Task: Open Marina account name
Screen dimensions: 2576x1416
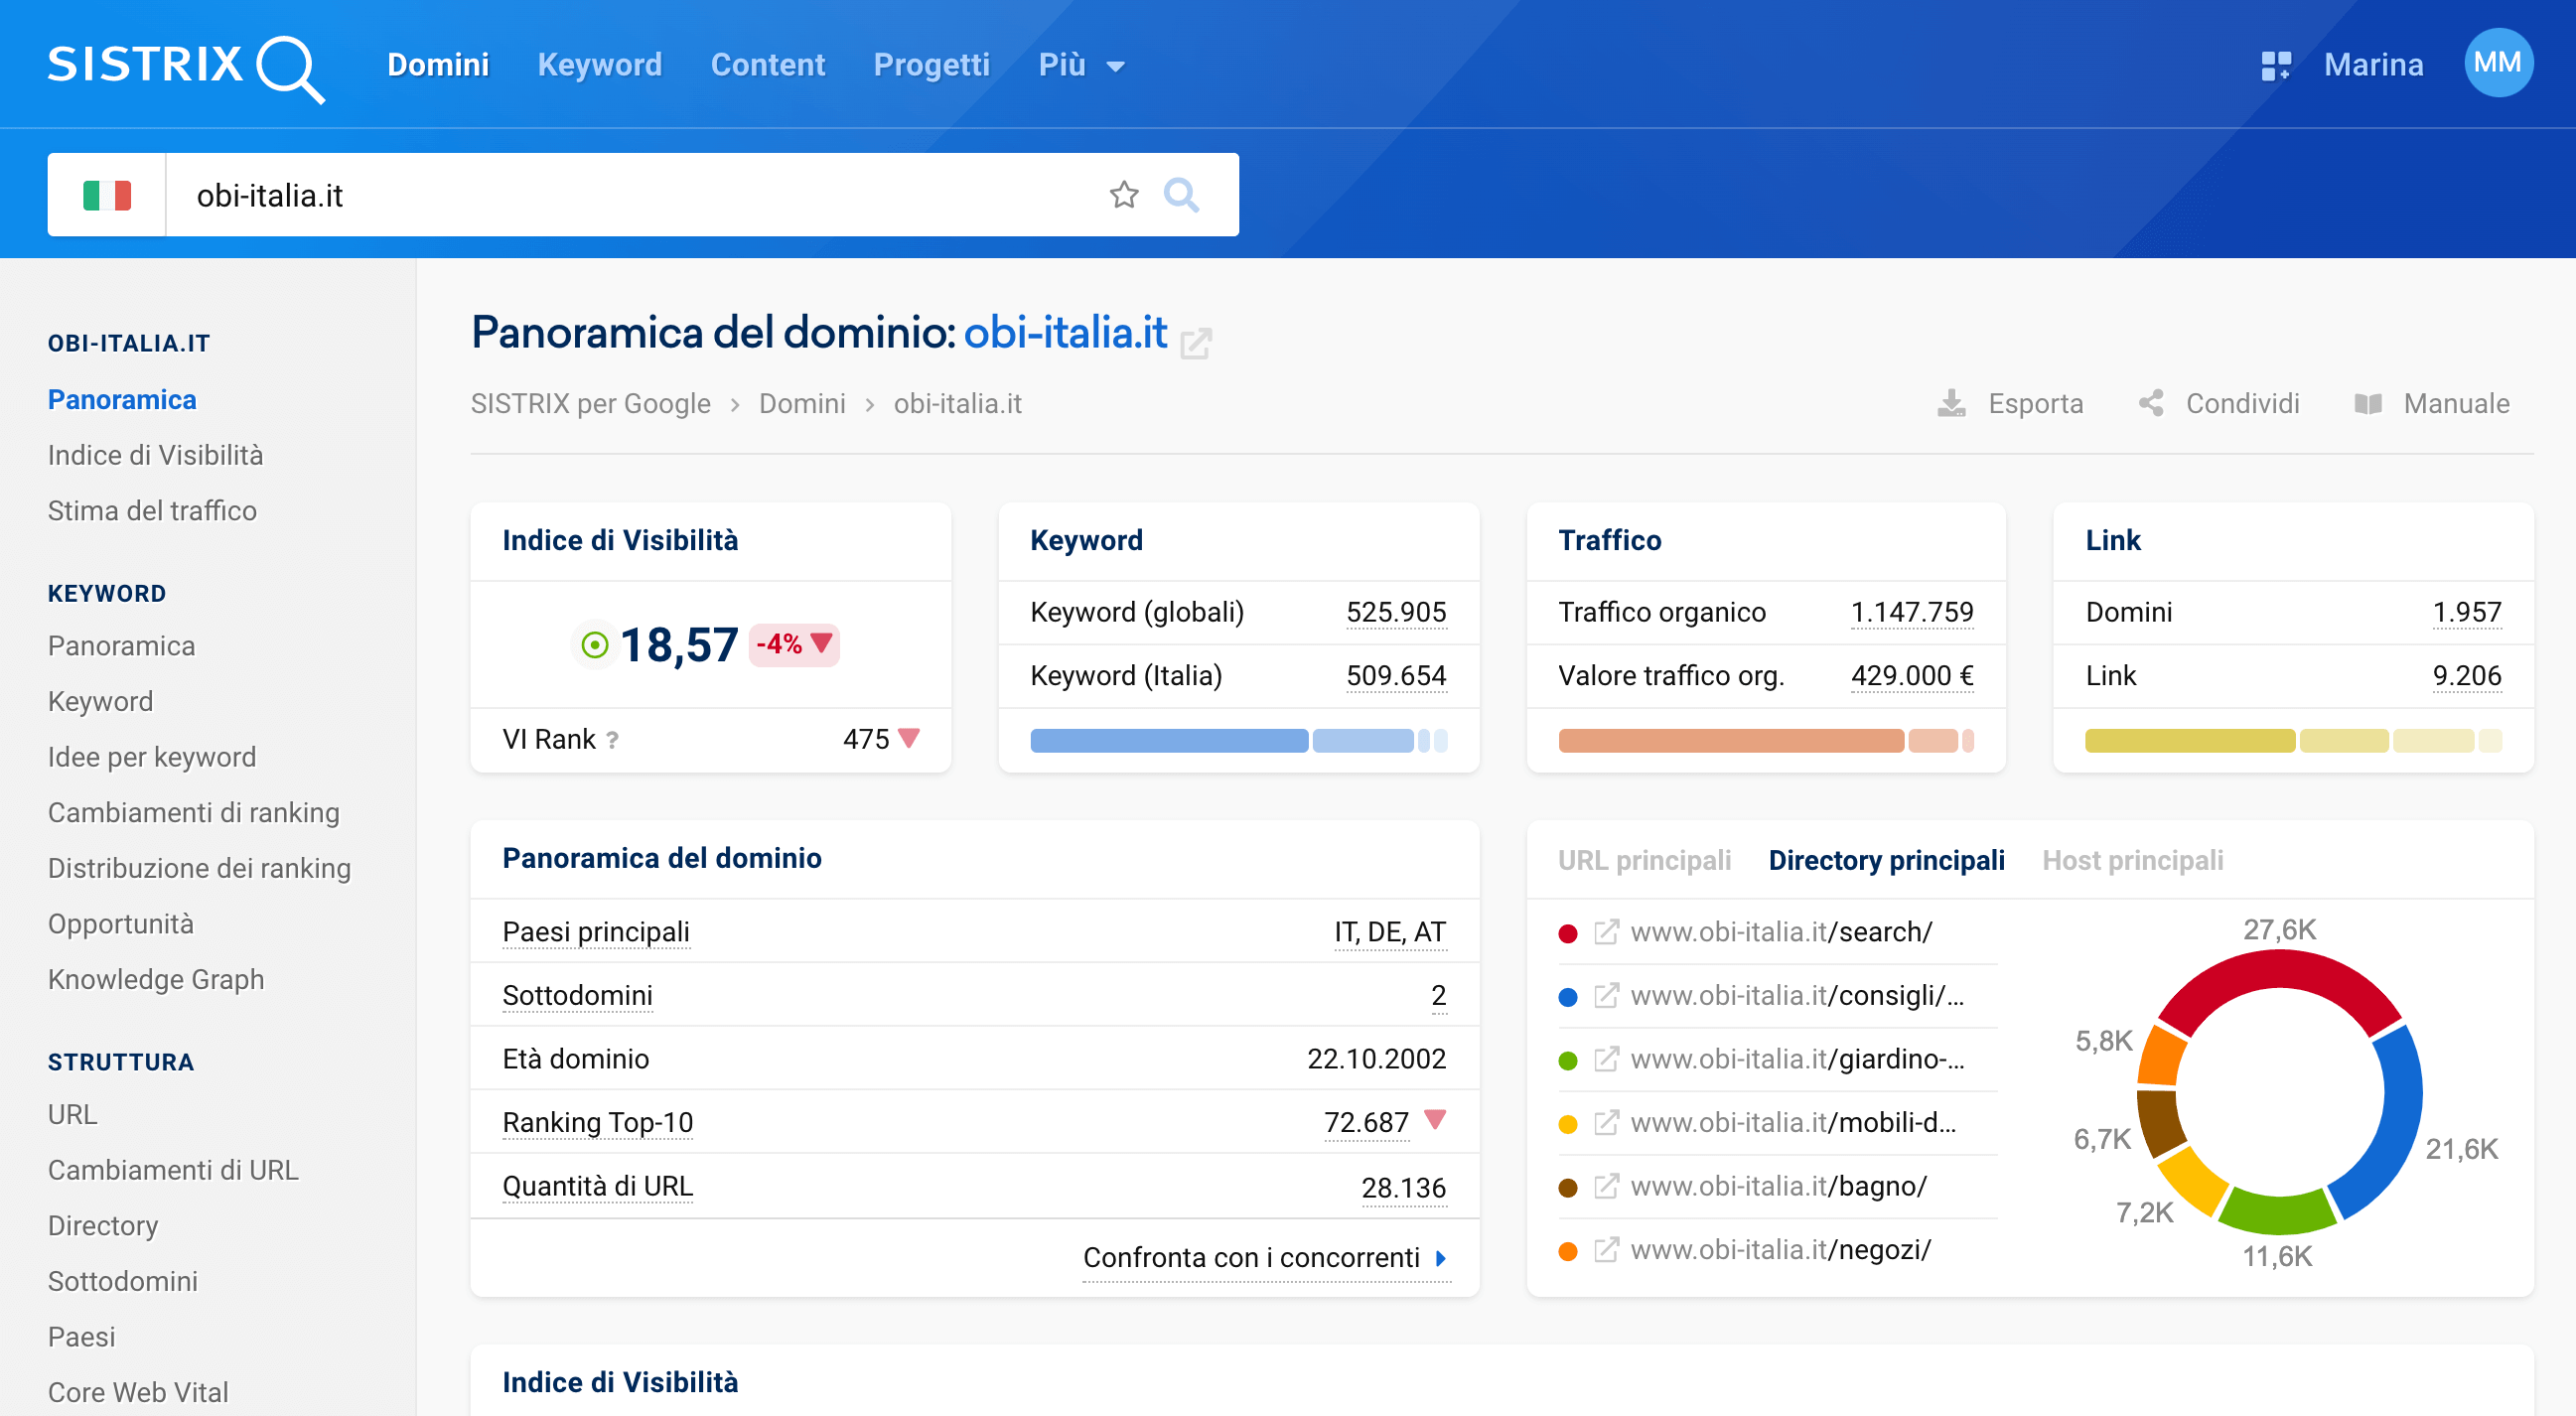Action: pyautogui.click(x=2373, y=65)
